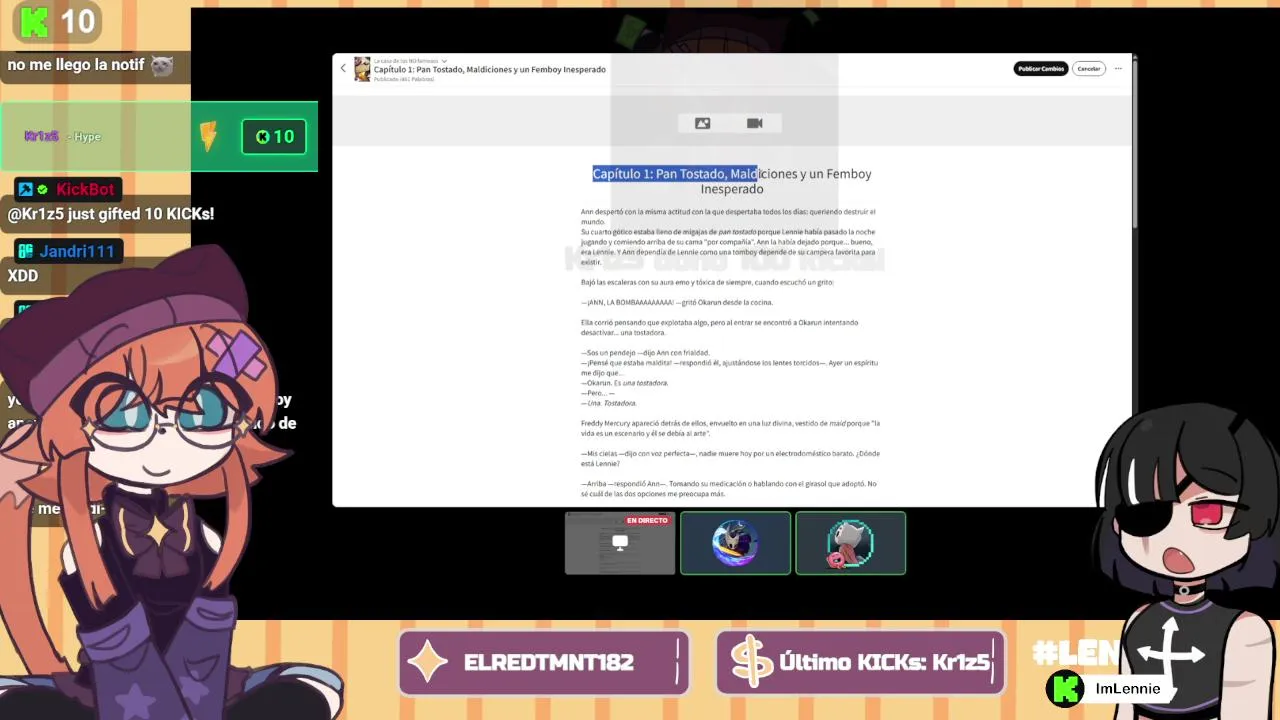
Task: Click the Jandri111 username in chat
Action: pos(77,251)
